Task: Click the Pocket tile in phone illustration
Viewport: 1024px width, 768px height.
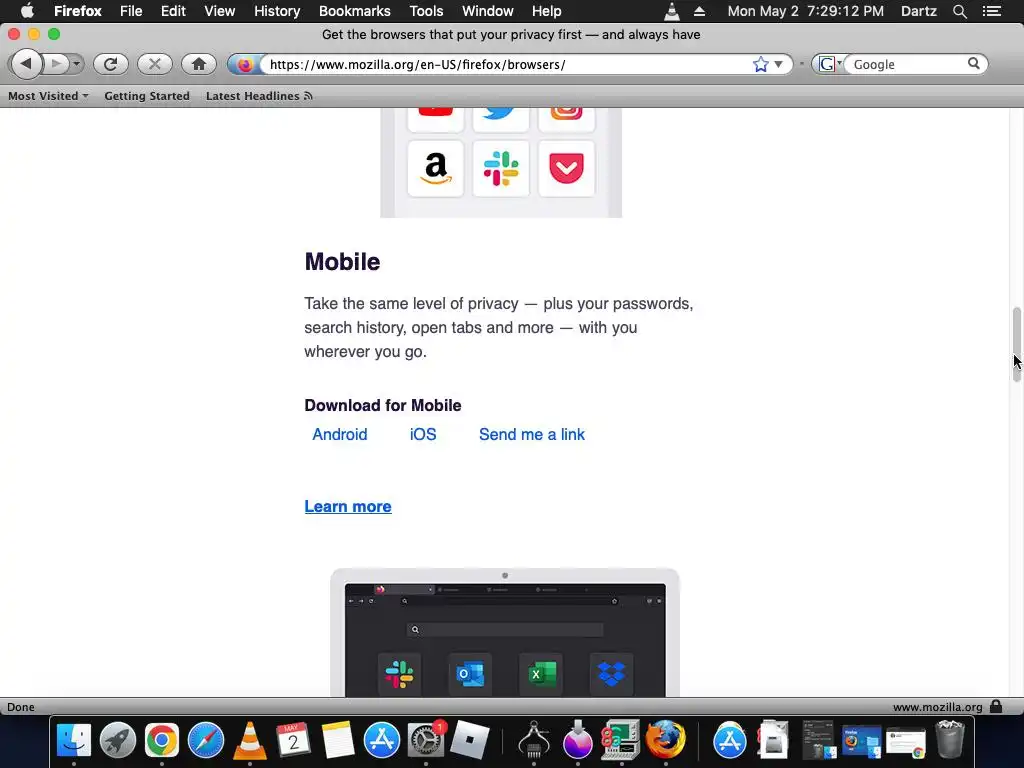Action: 566,168
